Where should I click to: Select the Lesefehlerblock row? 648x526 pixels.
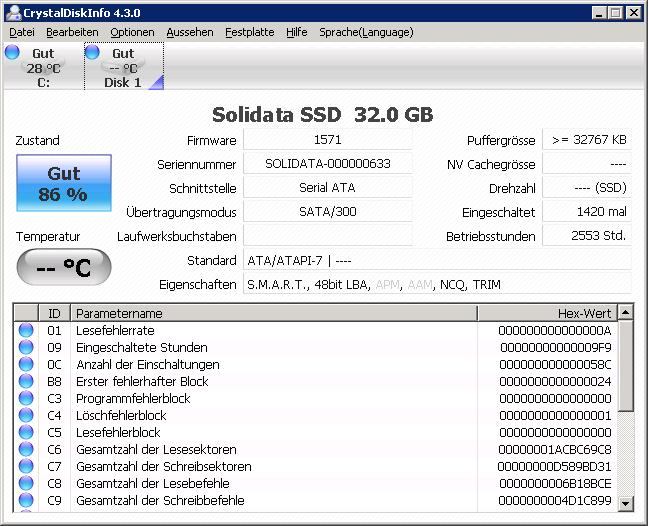(316, 432)
